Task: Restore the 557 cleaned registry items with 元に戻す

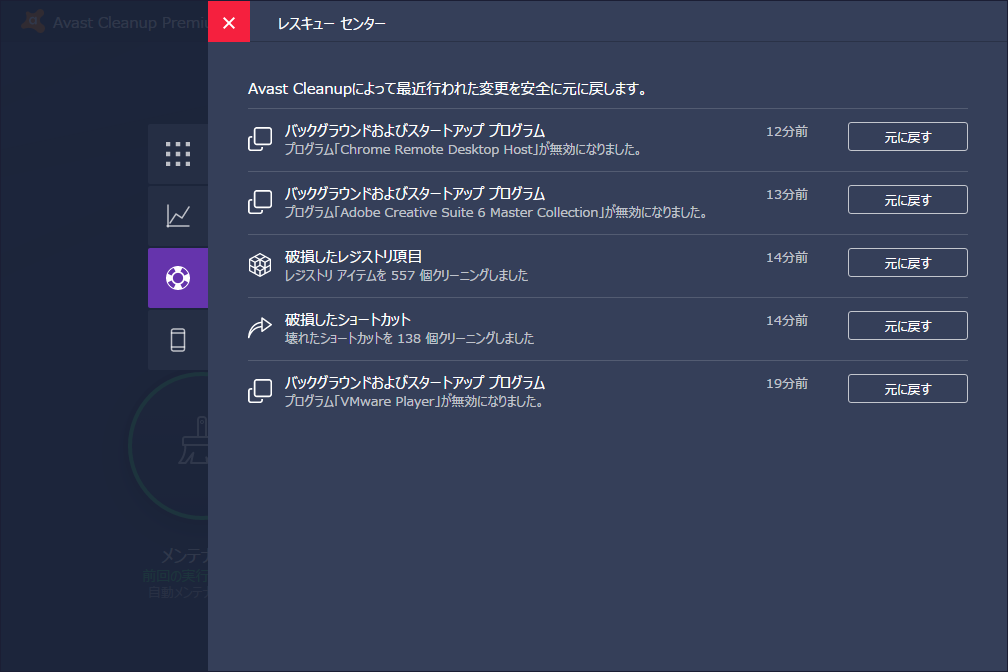Action: [x=907, y=263]
